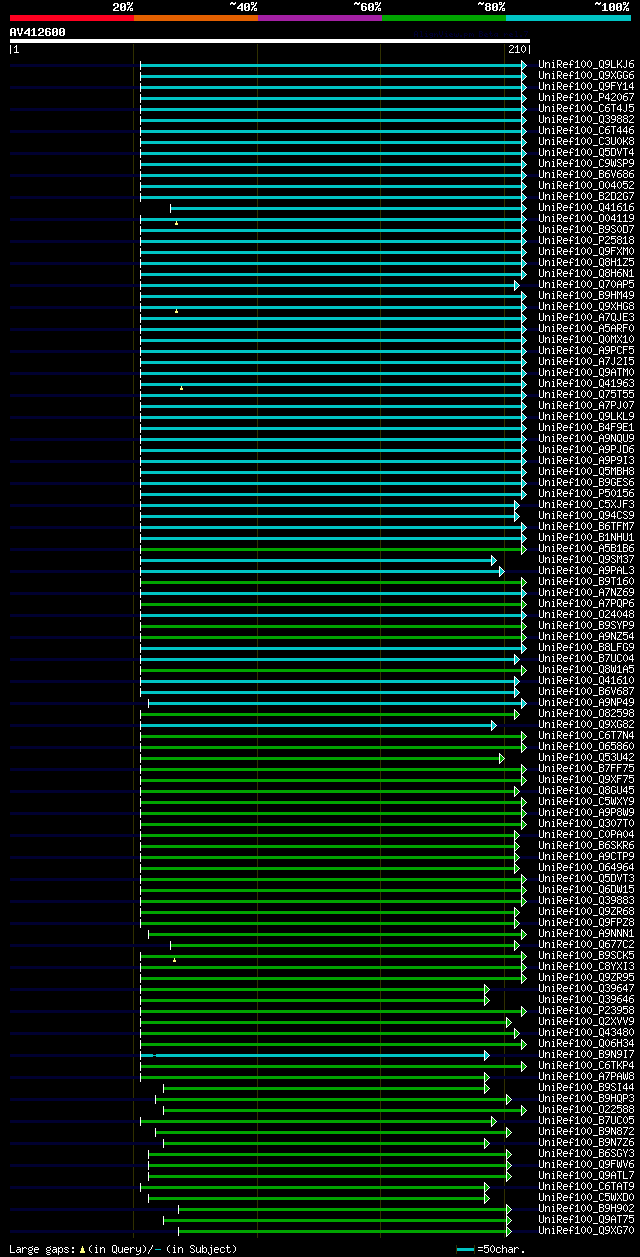
Task: Click the purple ~60% legend segment
Action: point(320,18)
